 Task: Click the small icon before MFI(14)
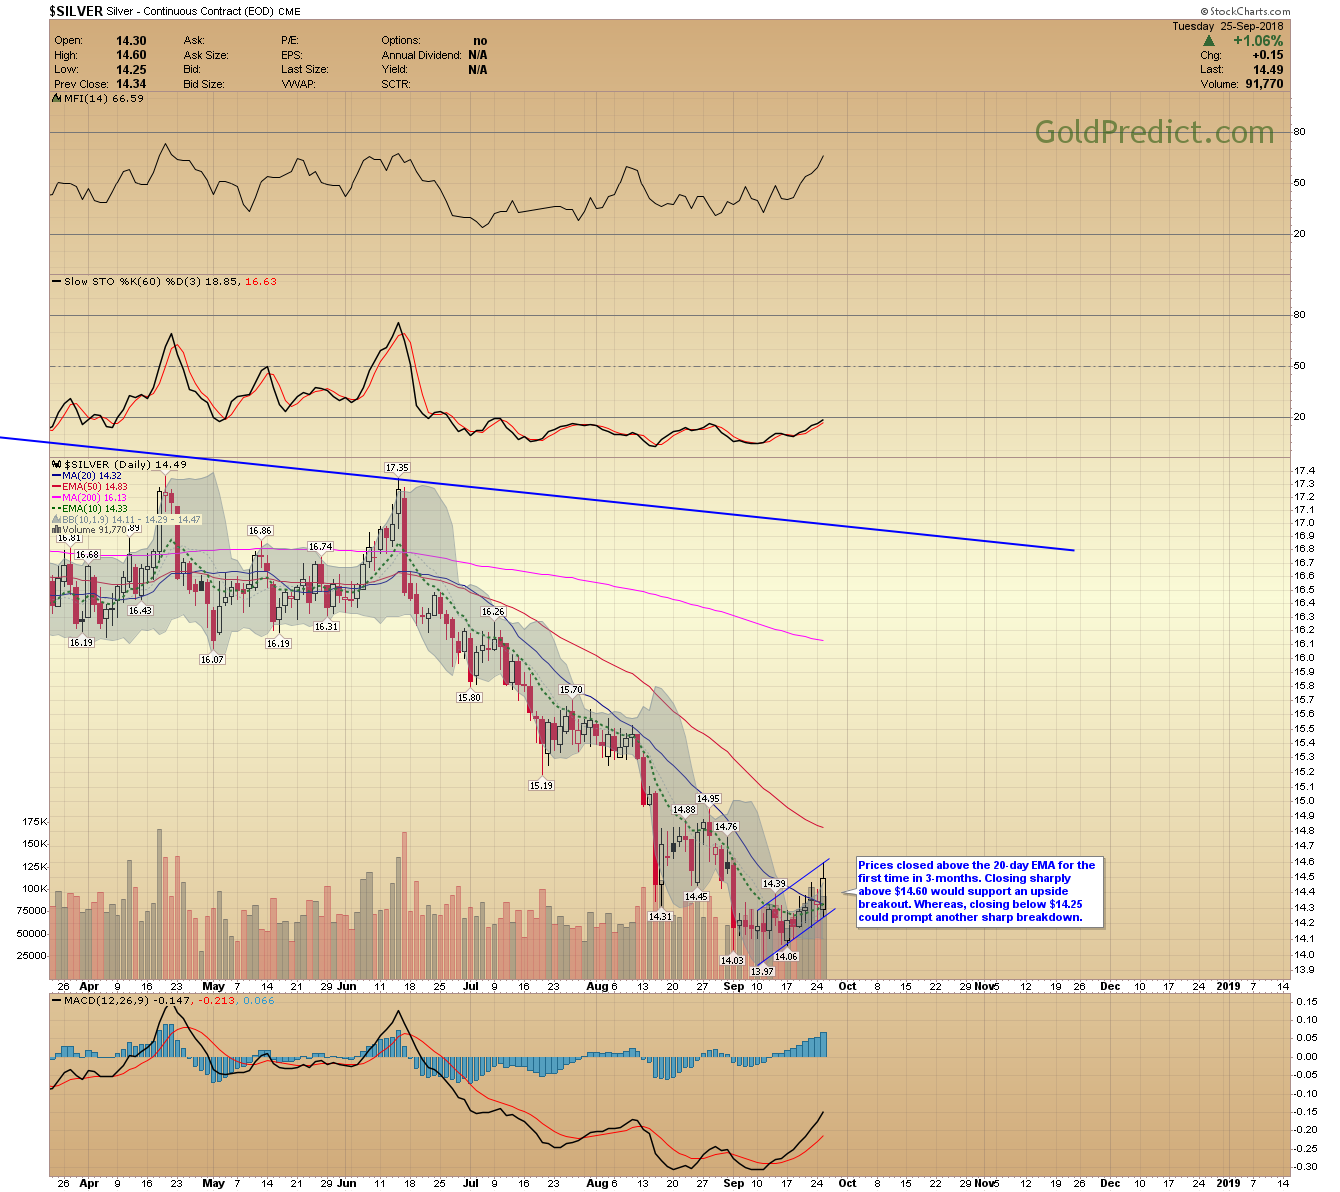point(57,99)
